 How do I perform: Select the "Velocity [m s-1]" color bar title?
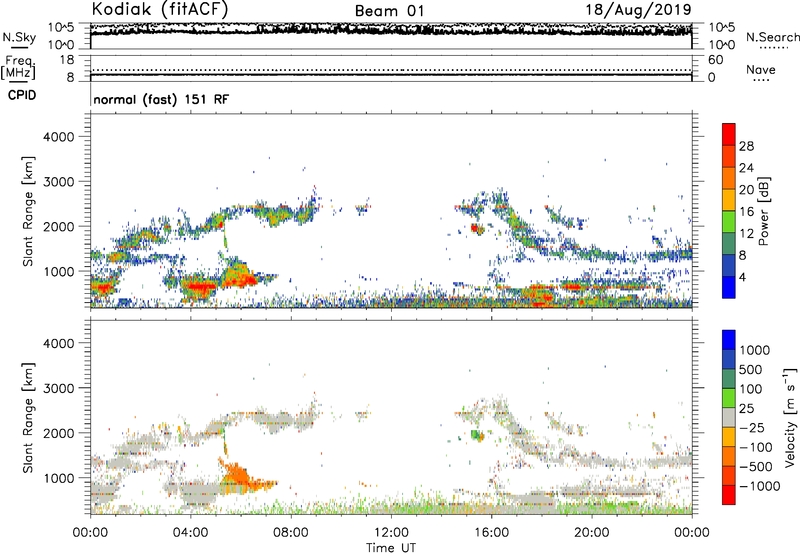pyautogui.click(x=790, y=417)
